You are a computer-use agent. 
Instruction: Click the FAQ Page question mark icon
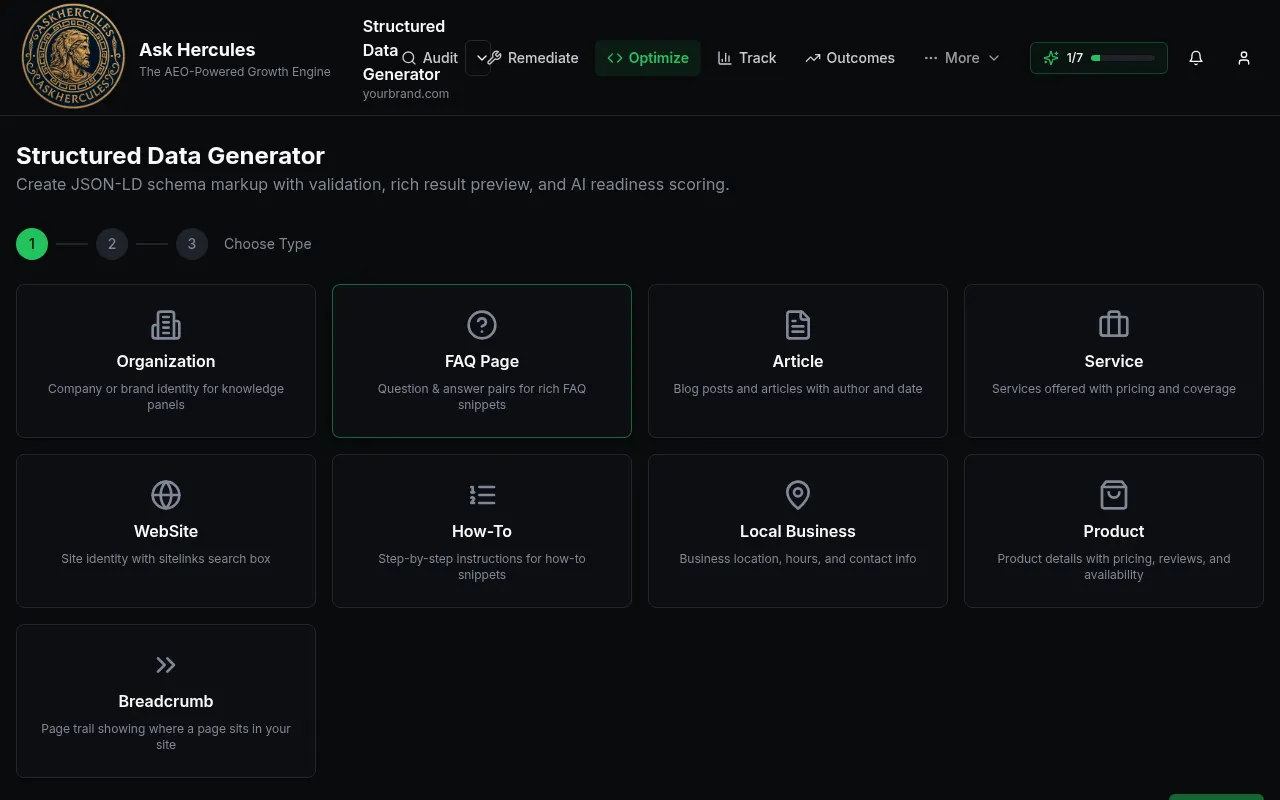482,325
